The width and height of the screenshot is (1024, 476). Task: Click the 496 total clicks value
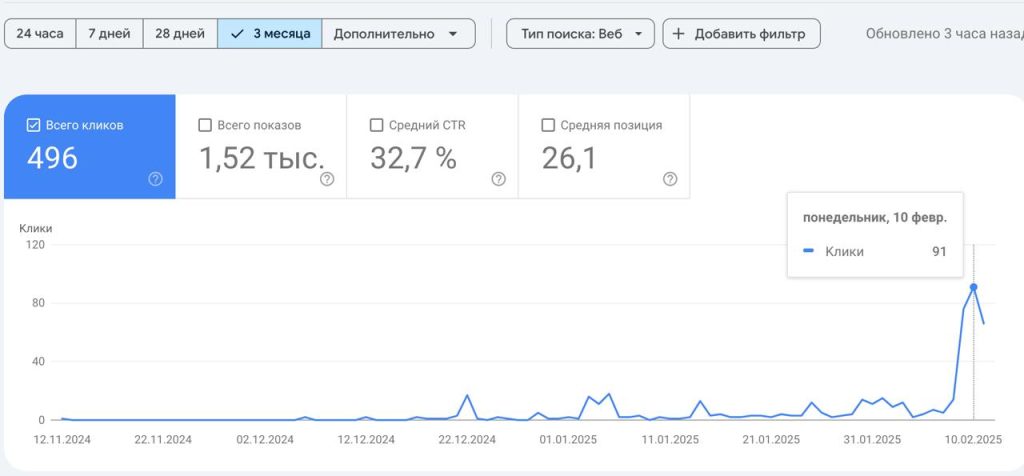[52, 159]
